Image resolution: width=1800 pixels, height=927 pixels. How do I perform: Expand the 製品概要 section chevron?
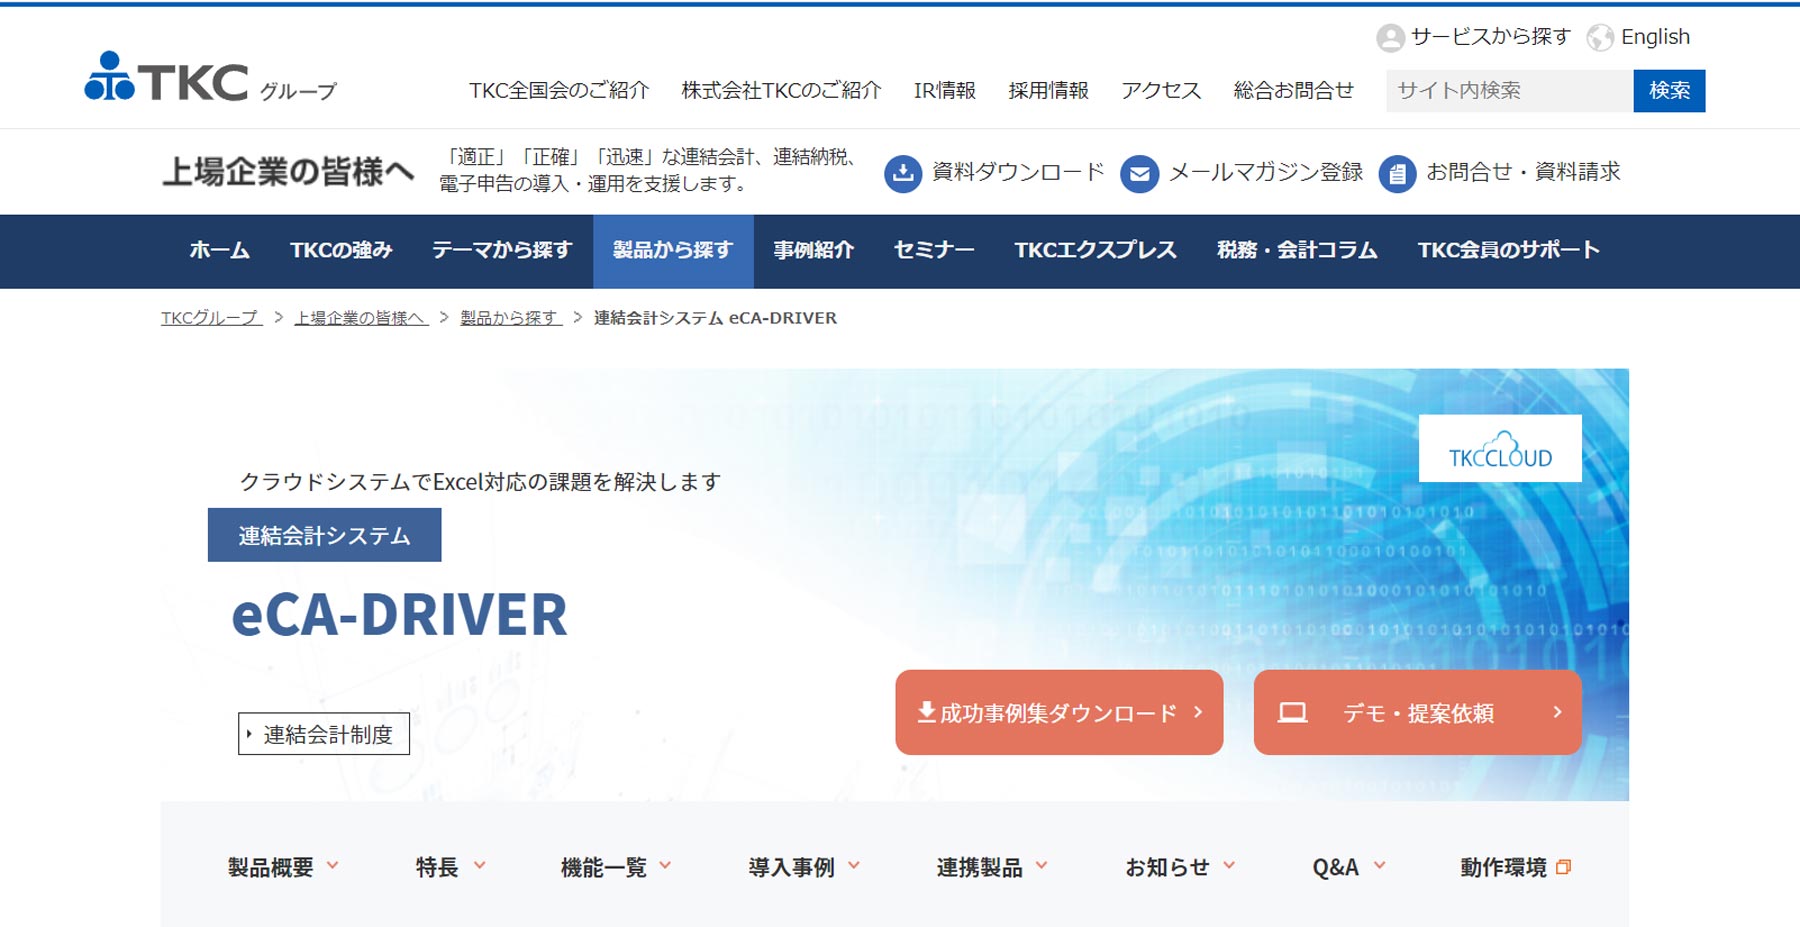[x=333, y=866]
